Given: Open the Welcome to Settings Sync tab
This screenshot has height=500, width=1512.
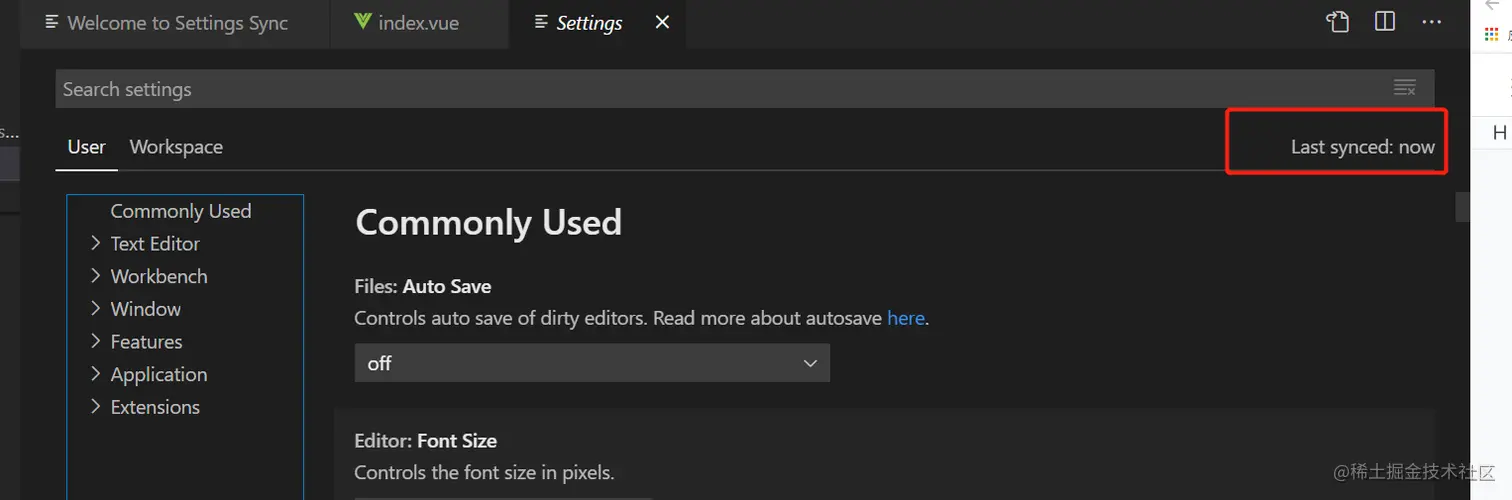Looking at the screenshot, I should coord(177,23).
